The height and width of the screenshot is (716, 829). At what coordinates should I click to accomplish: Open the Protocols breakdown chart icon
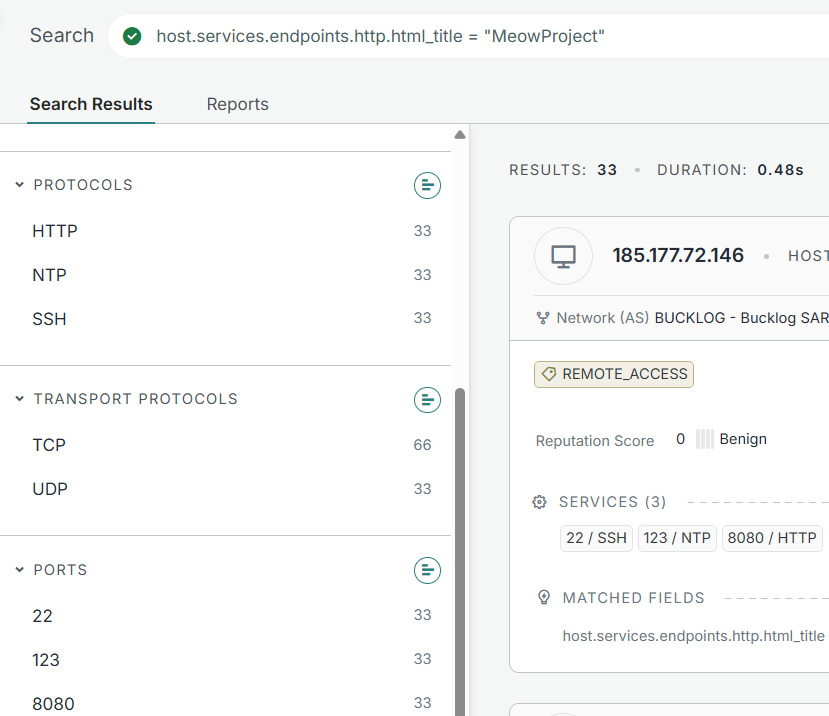[x=427, y=186]
